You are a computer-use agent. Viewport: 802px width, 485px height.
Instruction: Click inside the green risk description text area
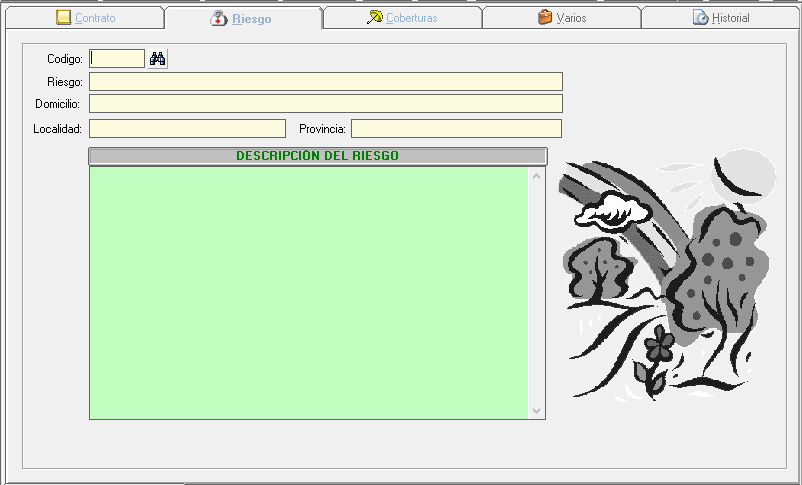[309, 293]
